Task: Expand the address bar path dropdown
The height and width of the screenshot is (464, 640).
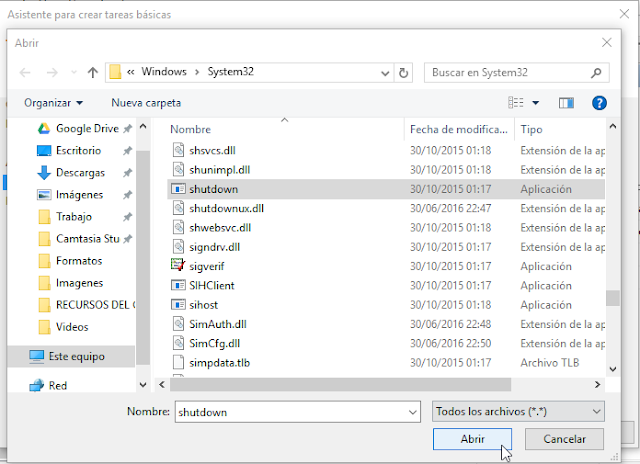Action: point(384,73)
